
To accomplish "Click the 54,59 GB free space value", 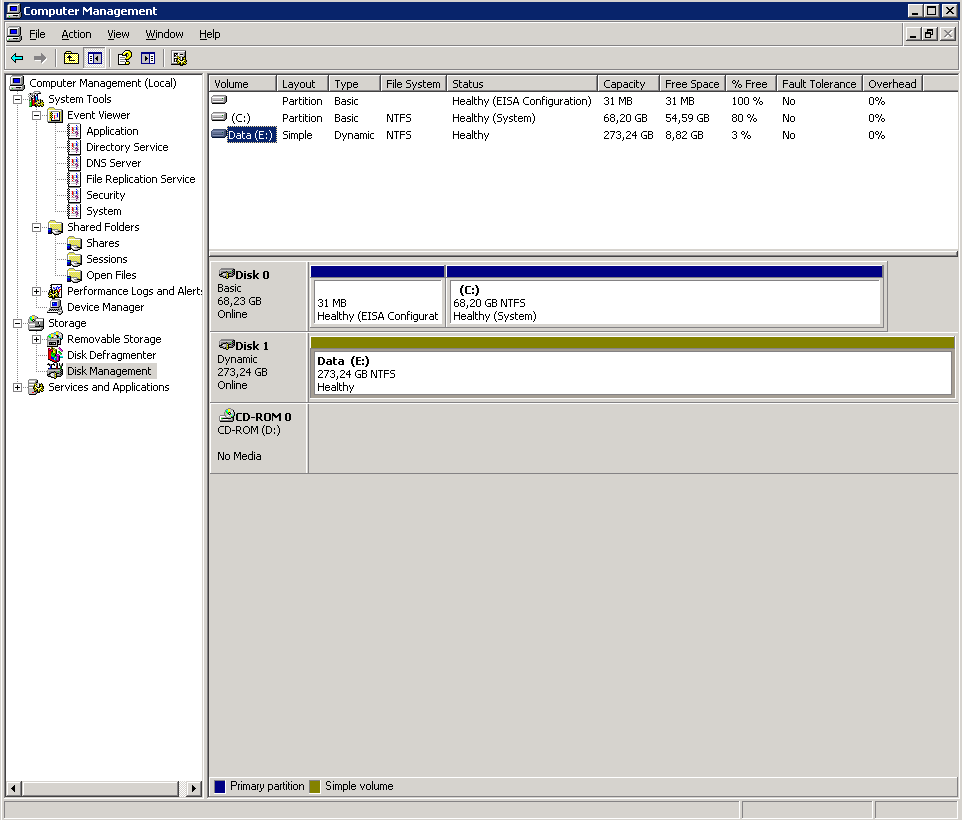I will [x=687, y=118].
